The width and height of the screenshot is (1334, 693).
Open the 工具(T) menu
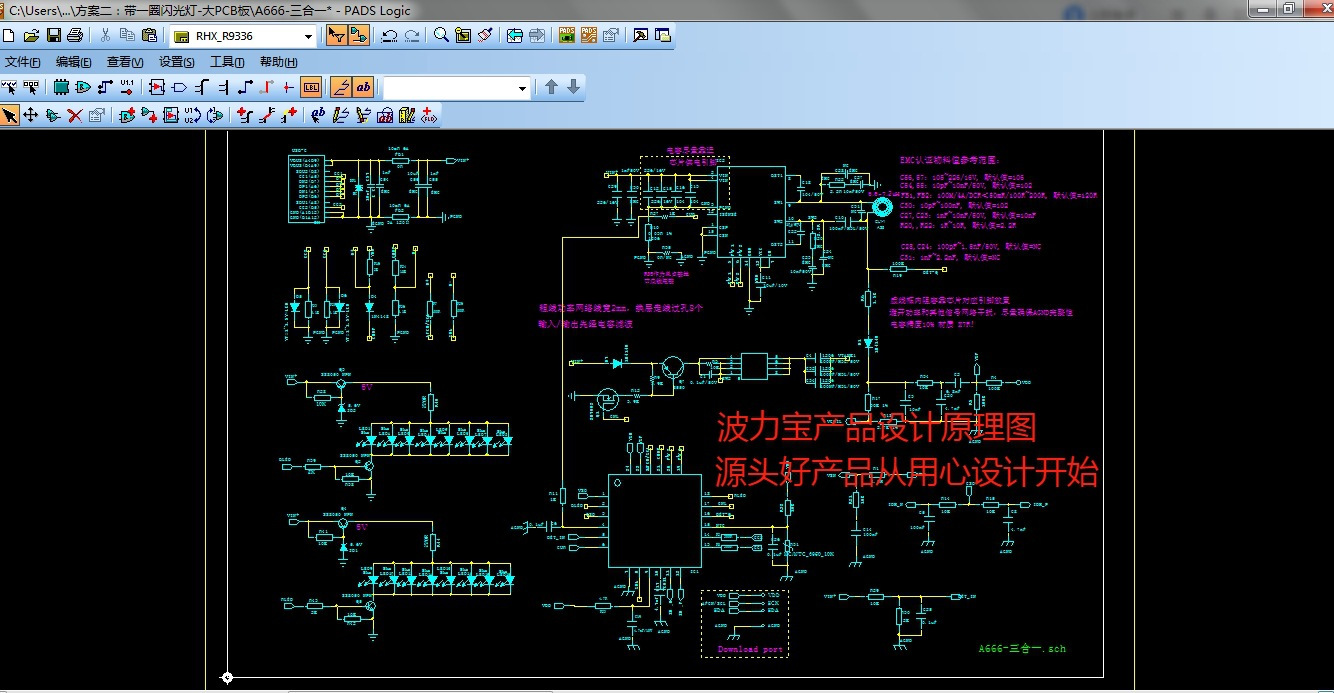click(x=227, y=62)
